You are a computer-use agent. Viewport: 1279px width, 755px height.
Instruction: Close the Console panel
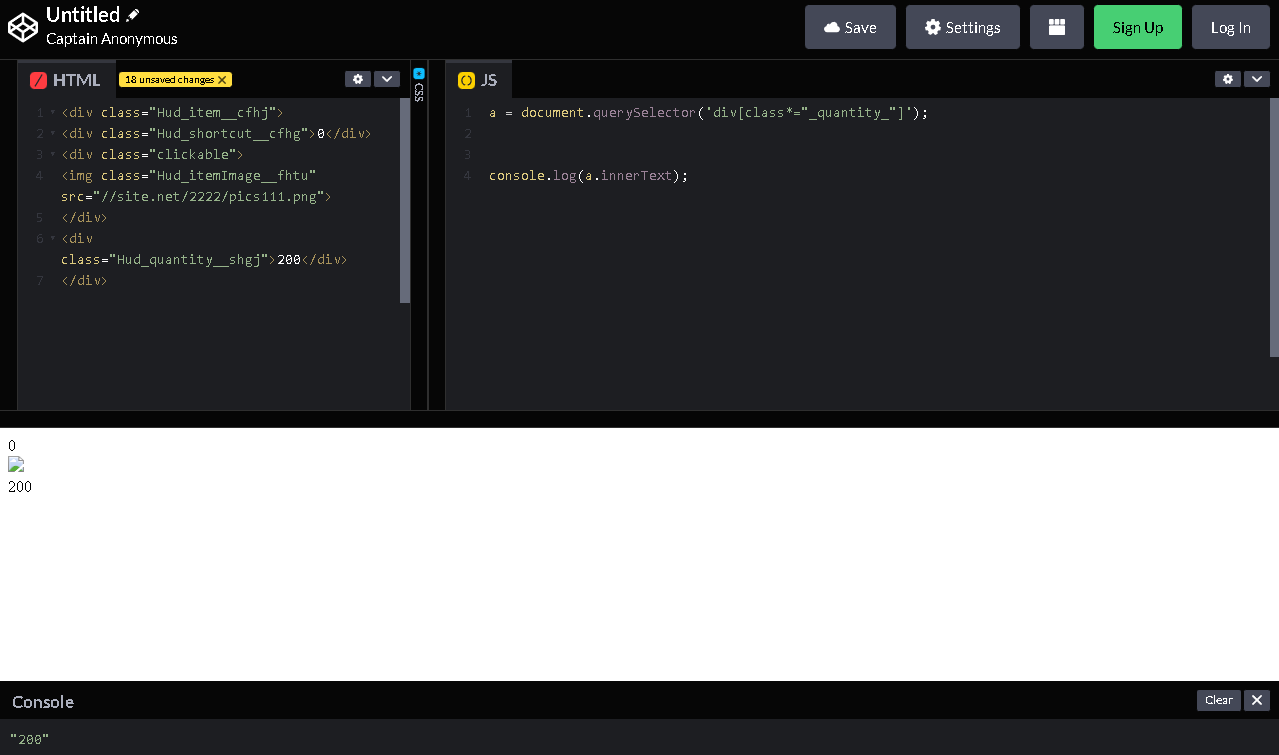tap(1257, 700)
